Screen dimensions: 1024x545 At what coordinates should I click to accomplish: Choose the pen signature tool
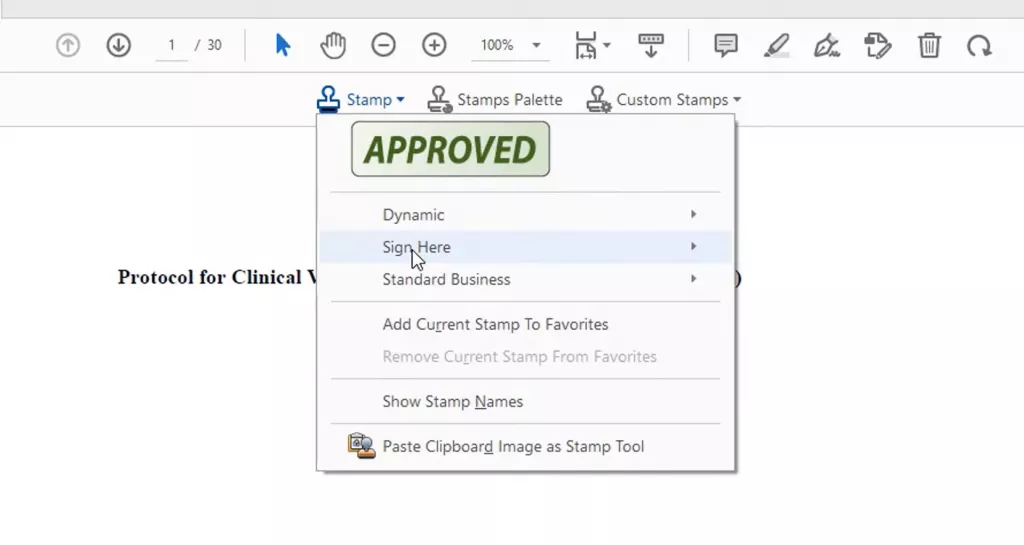pos(827,46)
